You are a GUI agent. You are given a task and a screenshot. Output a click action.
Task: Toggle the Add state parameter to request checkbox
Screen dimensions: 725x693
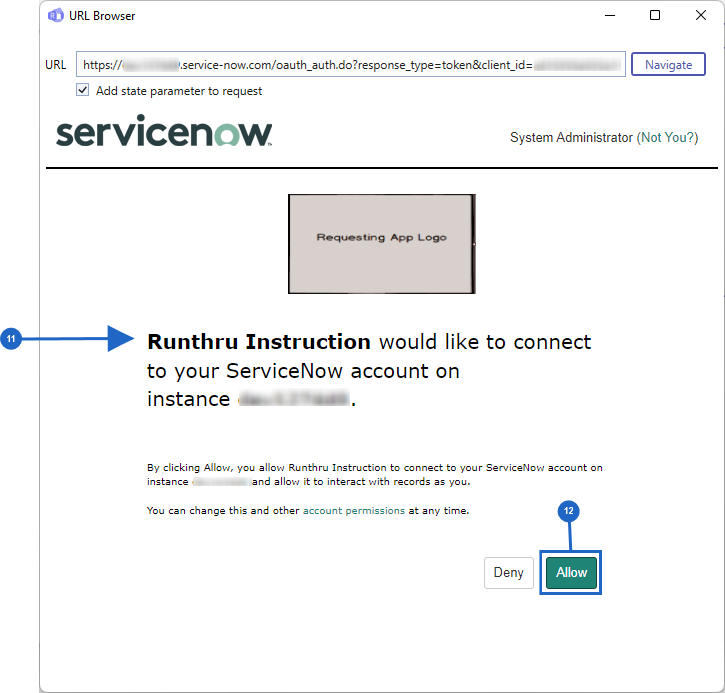pos(83,91)
